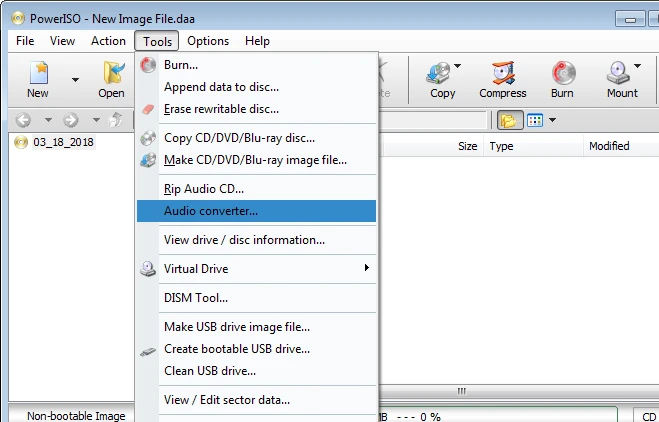659x422 pixels.
Task: Choose Append data to disc...
Action: (256, 87)
